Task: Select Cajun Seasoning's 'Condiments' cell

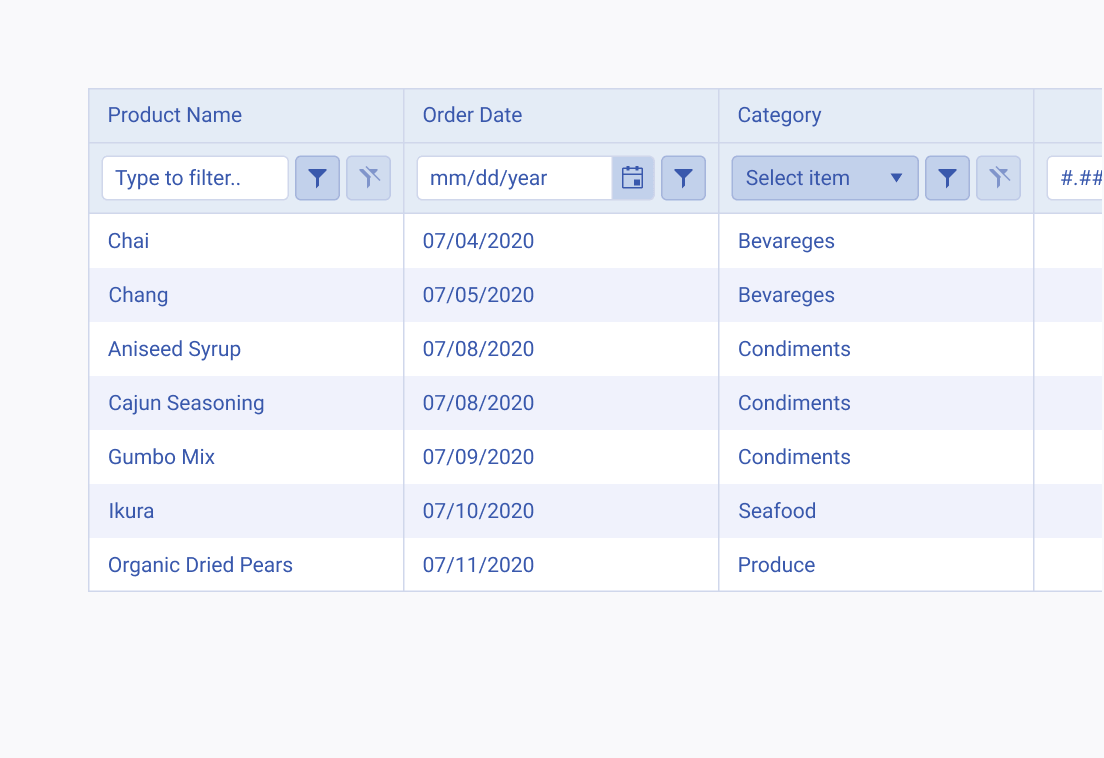Action: (x=876, y=403)
